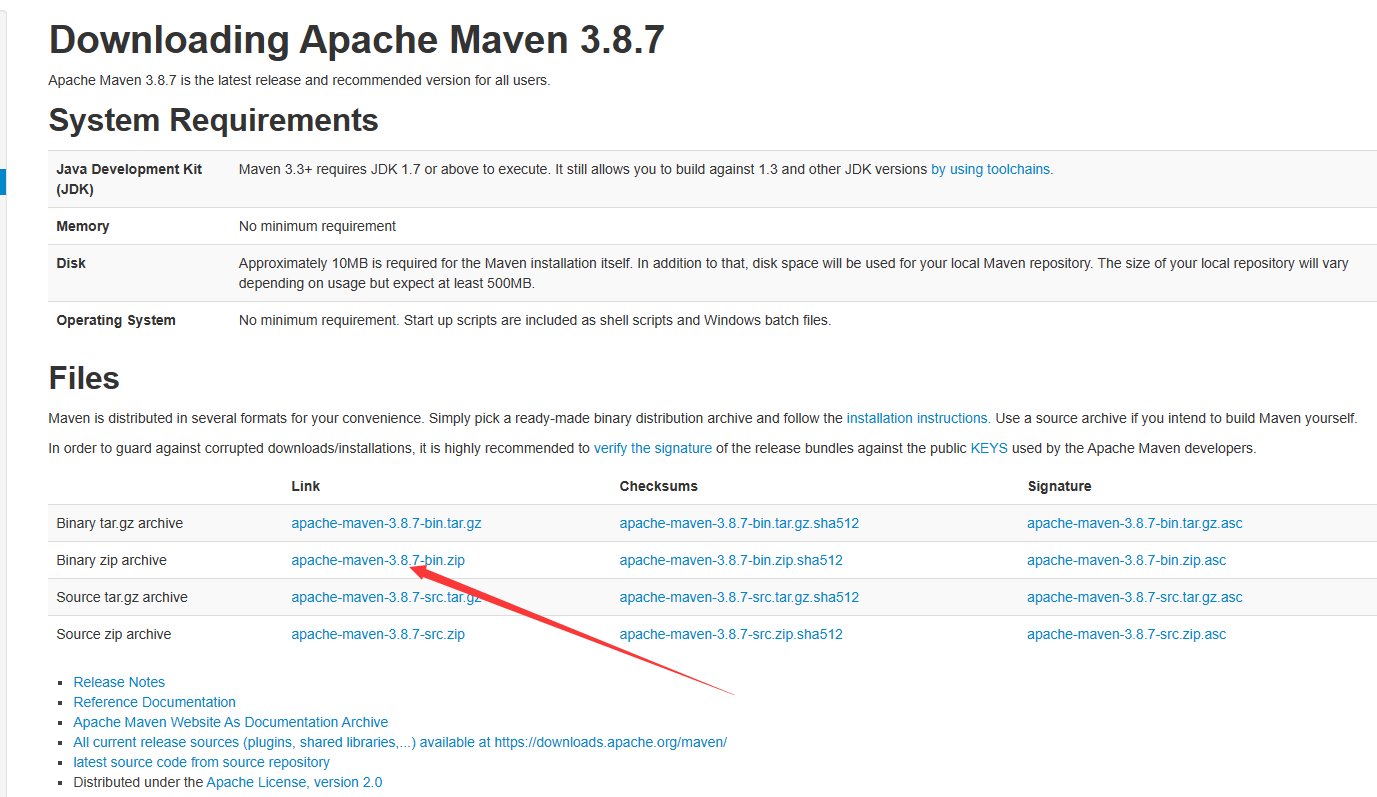Open the public KEYS link
This screenshot has height=797, width=1377.
[x=989, y=448]
